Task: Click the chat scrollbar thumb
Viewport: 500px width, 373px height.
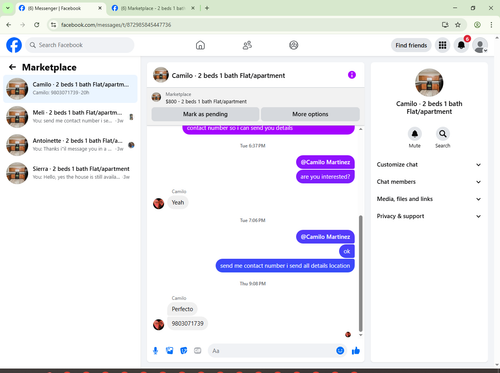Action: coord(360,273)
